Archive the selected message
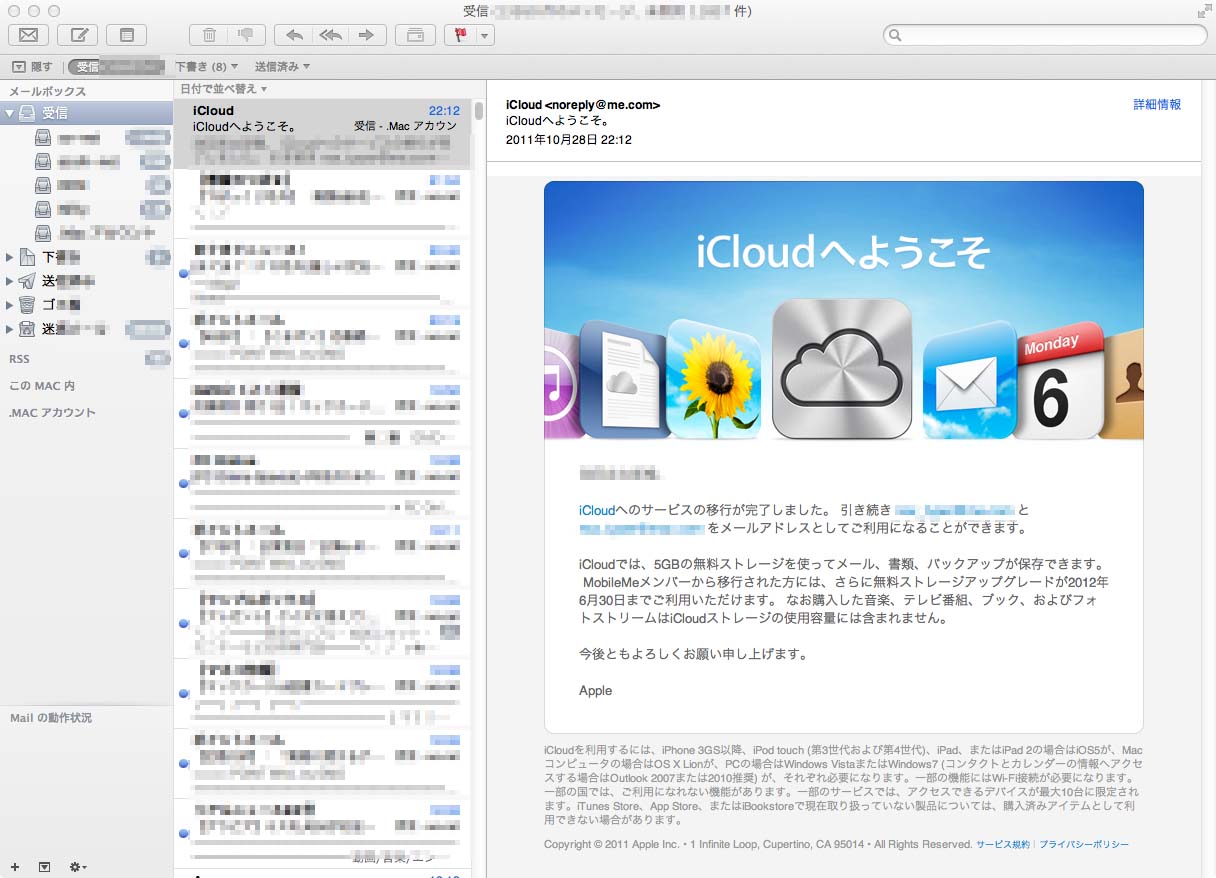1216x878 pixels. 415,35
